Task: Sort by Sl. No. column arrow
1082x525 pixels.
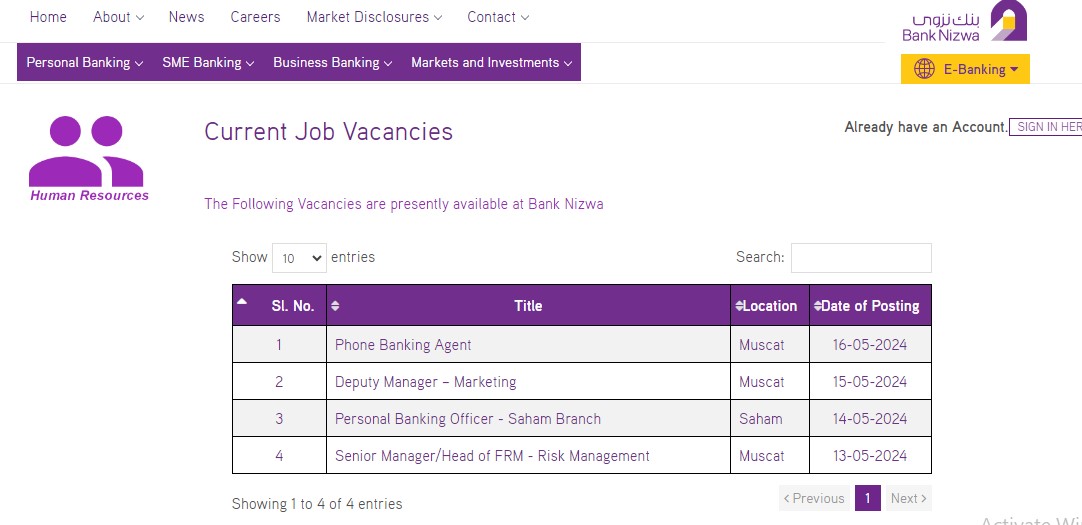Action: coord(242,301)
